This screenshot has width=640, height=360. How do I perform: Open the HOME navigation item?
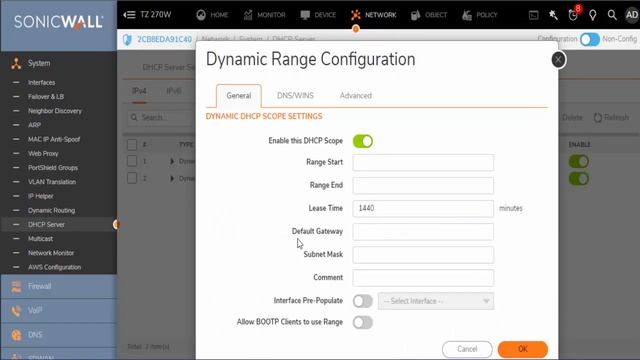pyautogui.click(x=212, y=15)
